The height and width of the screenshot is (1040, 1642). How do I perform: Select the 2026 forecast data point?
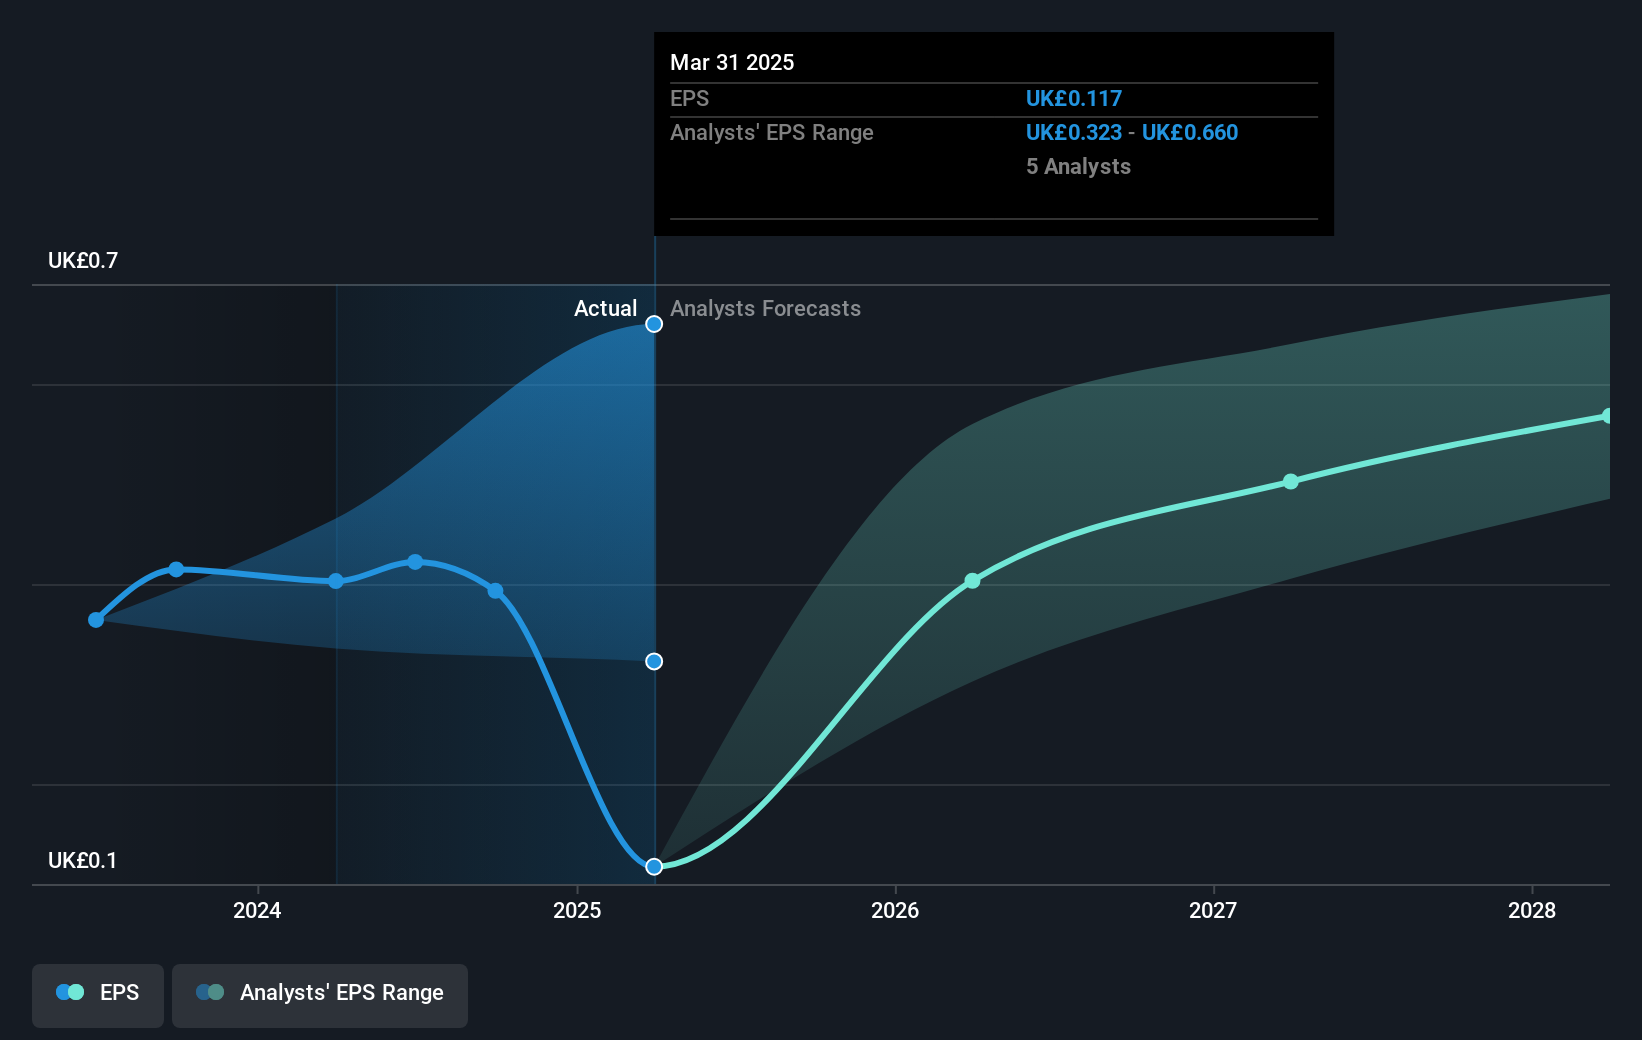tap(971, 580)
